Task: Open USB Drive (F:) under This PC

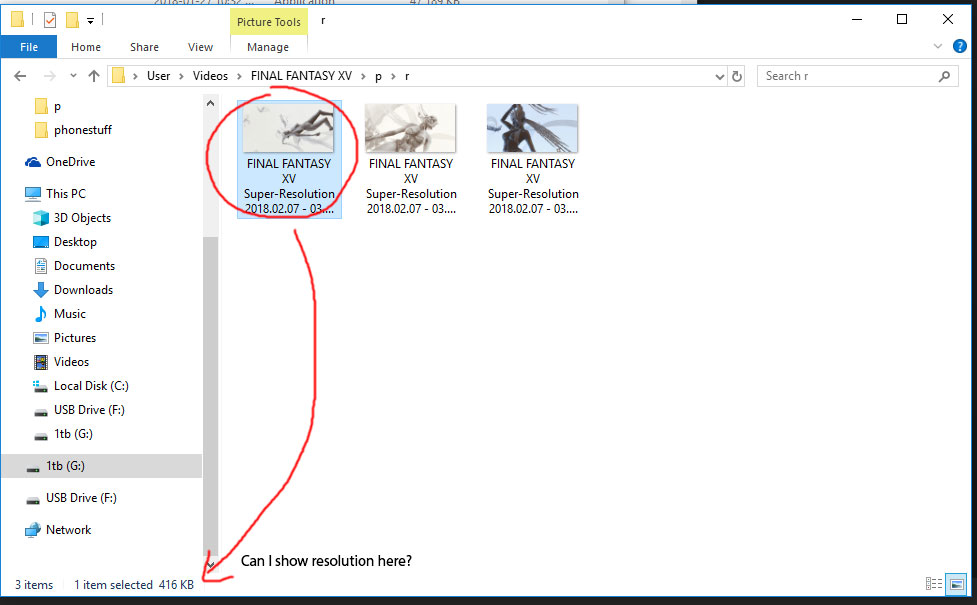Action: click(89, 410)
